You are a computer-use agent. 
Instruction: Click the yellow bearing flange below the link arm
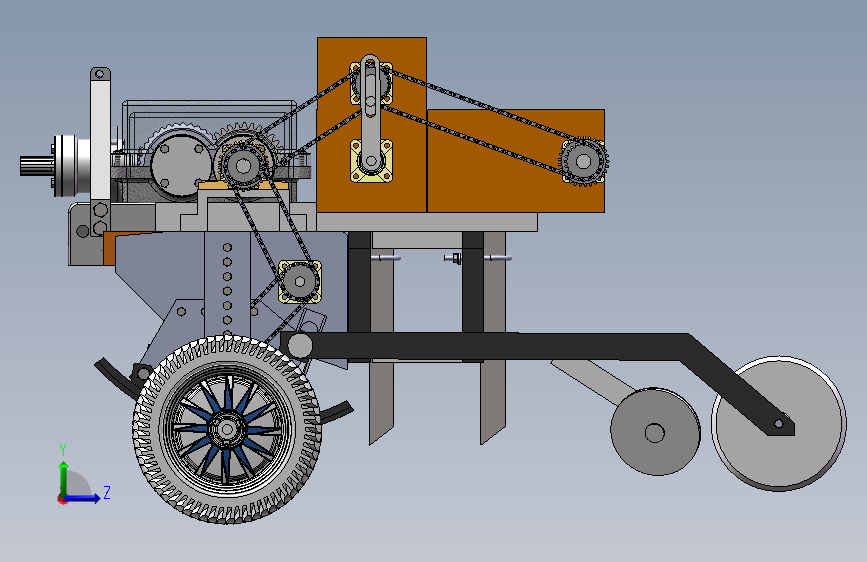(371, 161)
